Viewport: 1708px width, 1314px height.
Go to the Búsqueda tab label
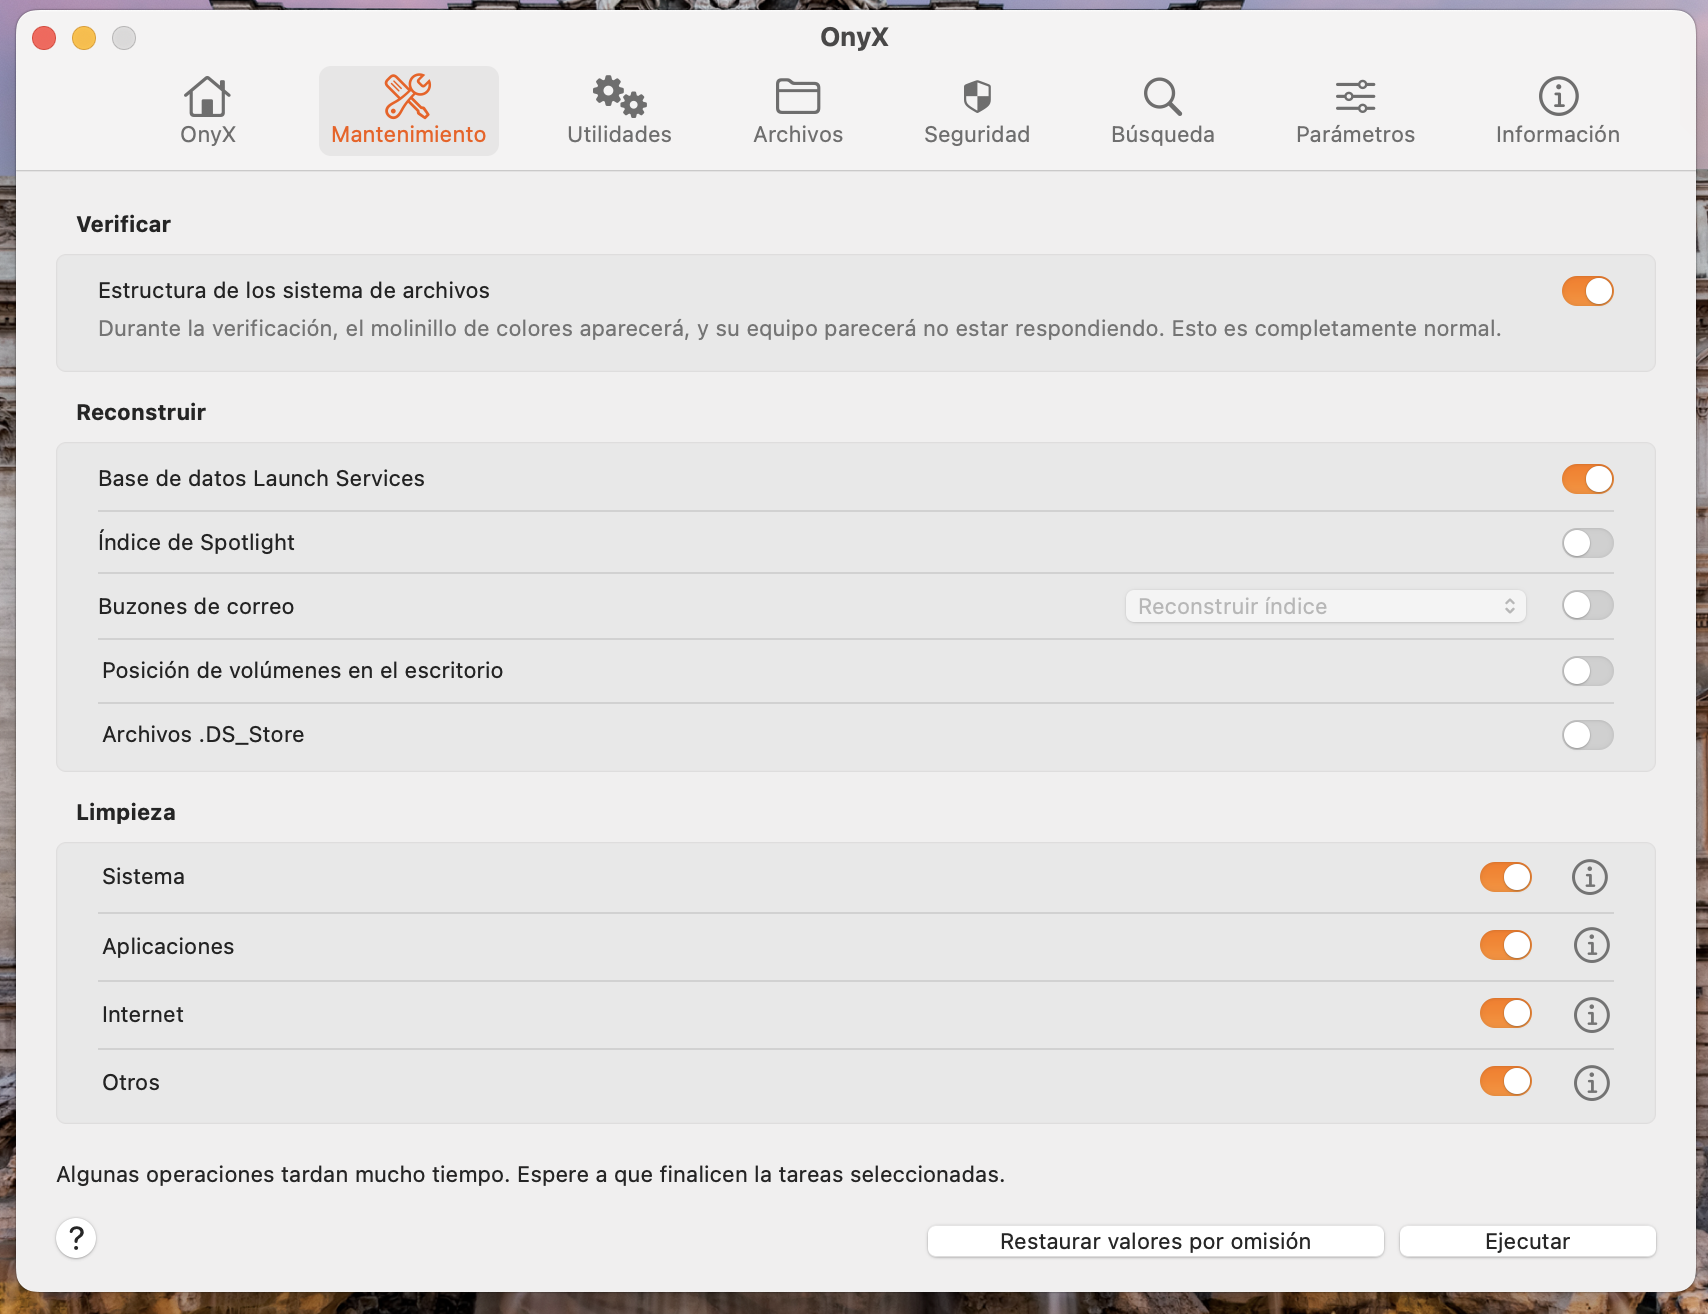[1163, 135]
